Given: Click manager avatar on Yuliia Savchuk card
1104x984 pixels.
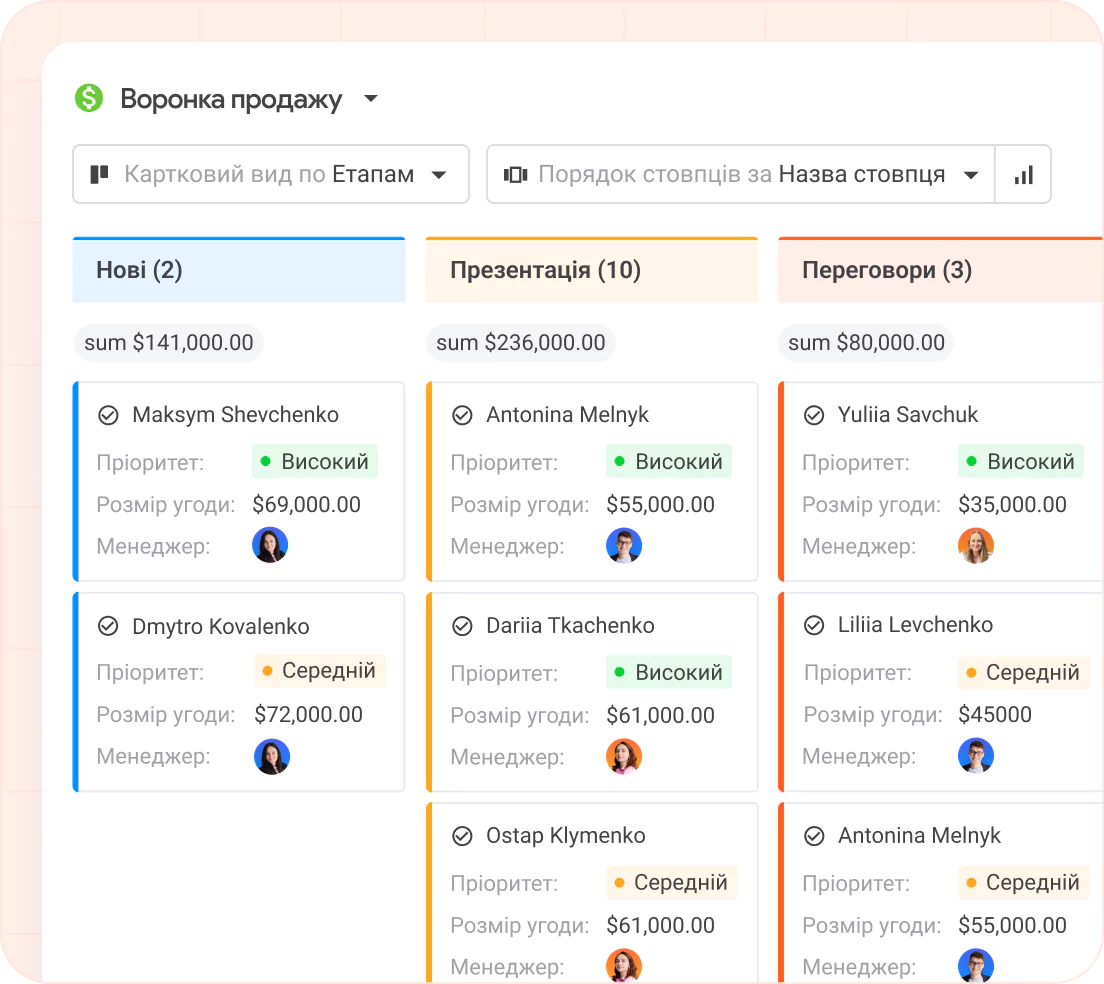Looking at the screenshot, I should 975,545.
